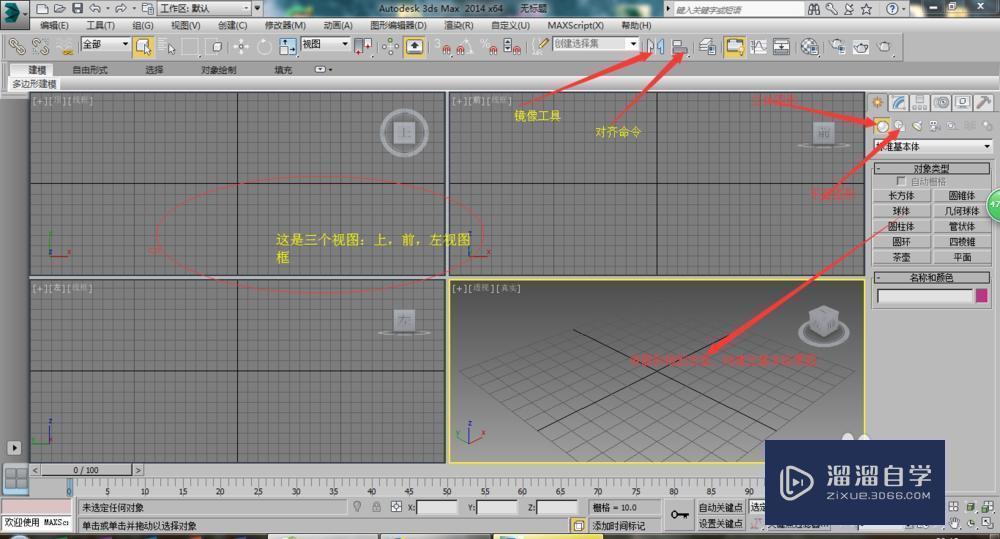This screenshot has height=539, width=1000.
Task: Collapse the 对象类型 rollout
Action: (x=932, y=168)
